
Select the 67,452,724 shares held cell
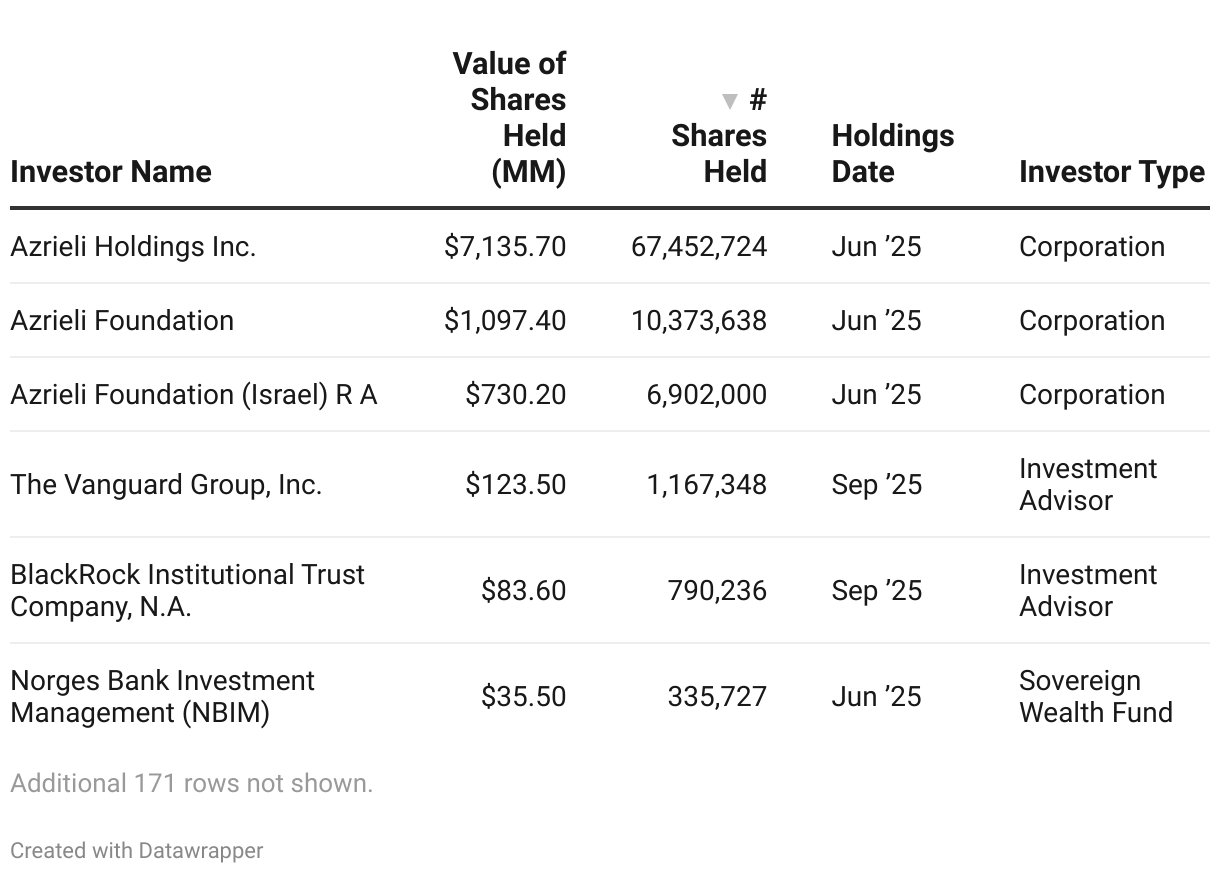tap(699, 247)
